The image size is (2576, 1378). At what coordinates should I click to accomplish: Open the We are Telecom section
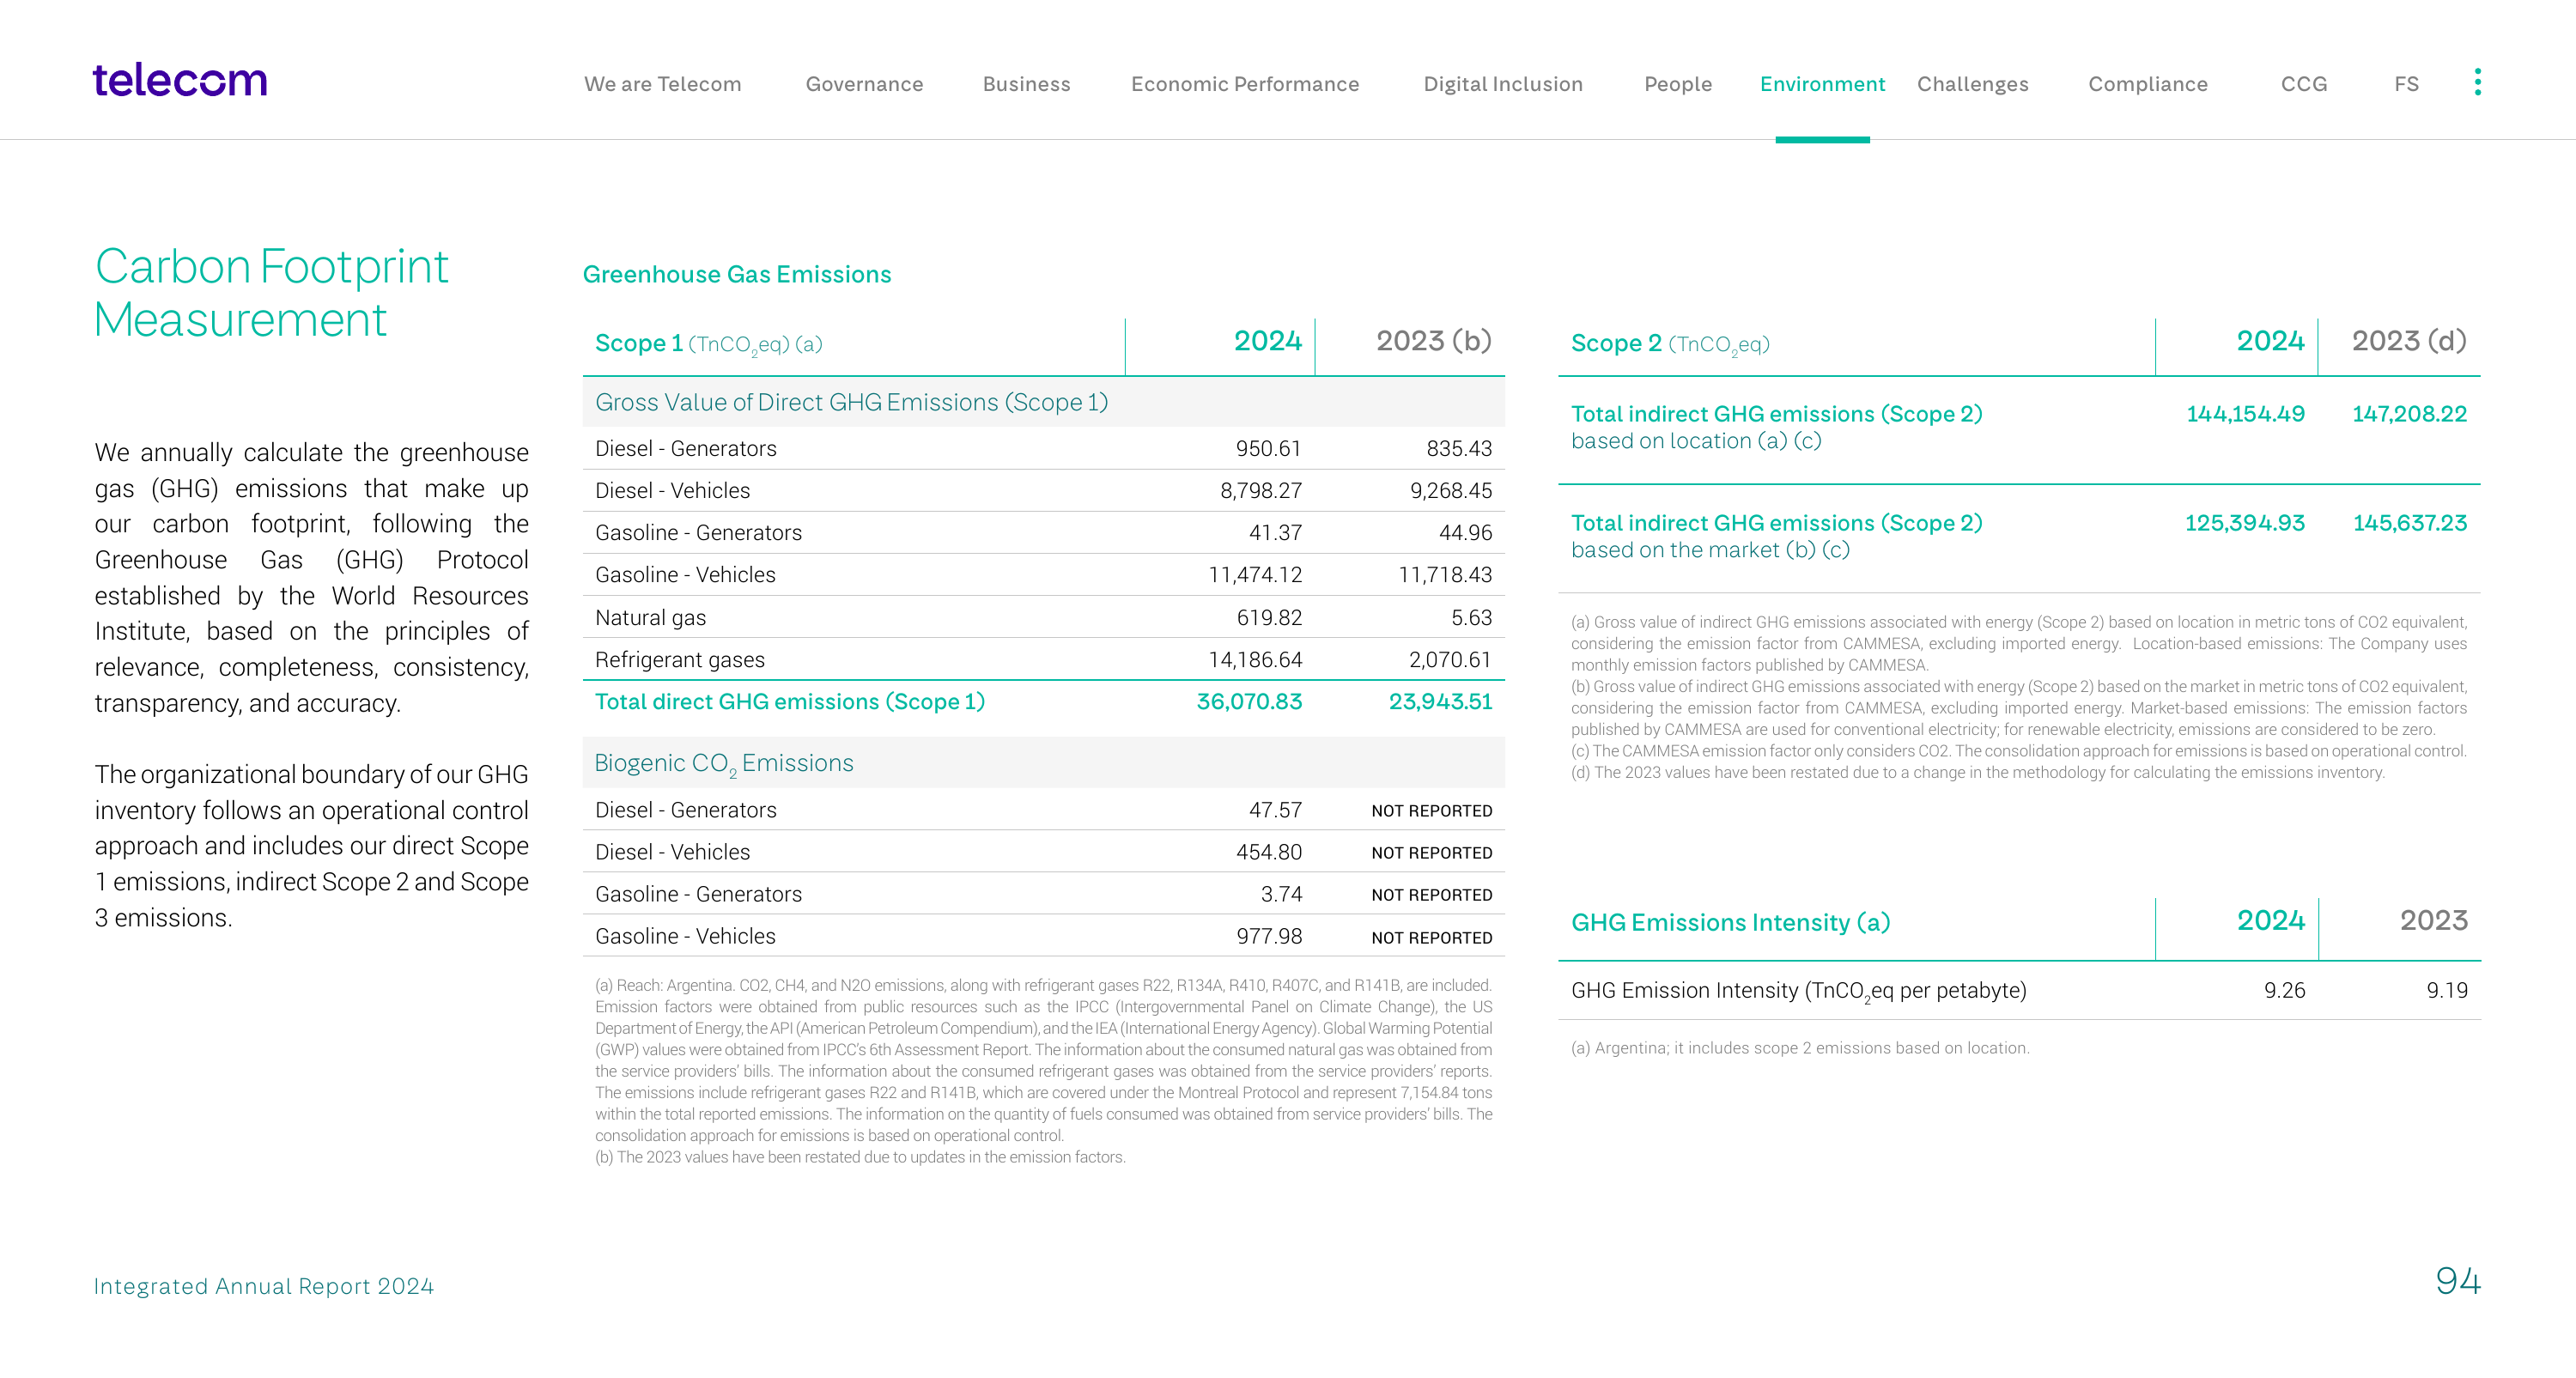tap(662, 84)
